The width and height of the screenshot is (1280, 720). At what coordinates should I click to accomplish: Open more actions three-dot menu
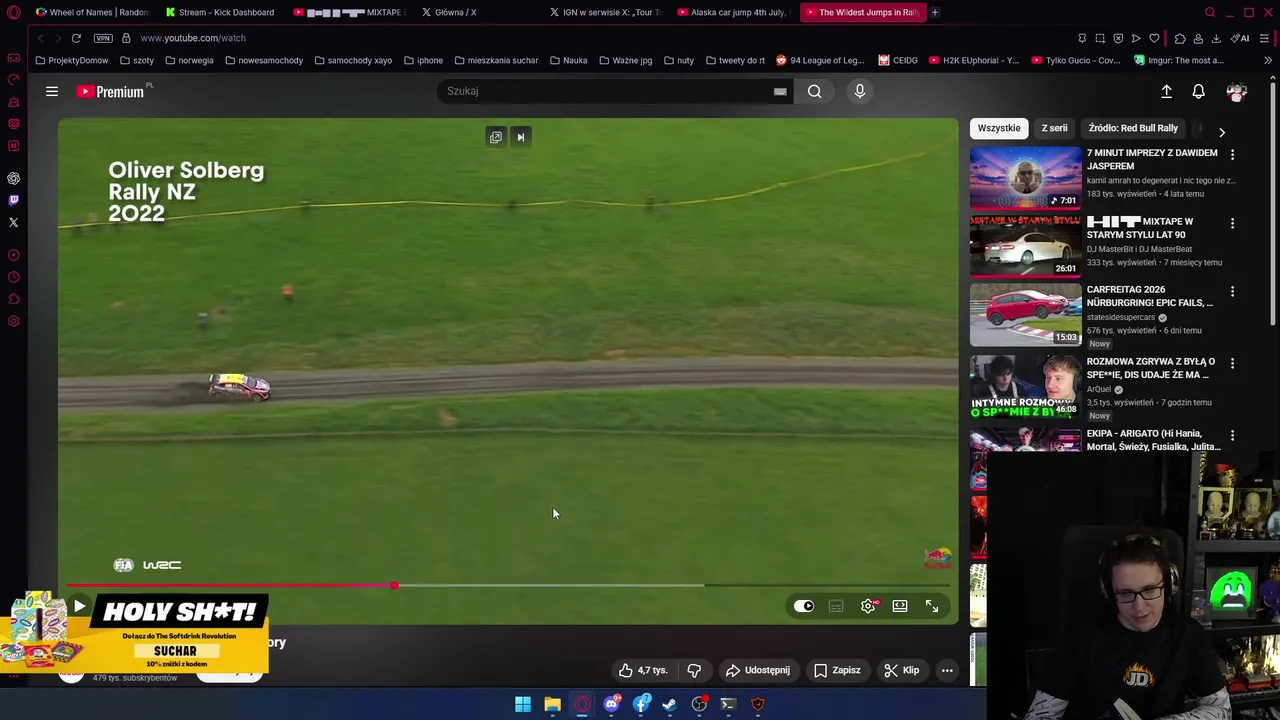coord(947,670)
